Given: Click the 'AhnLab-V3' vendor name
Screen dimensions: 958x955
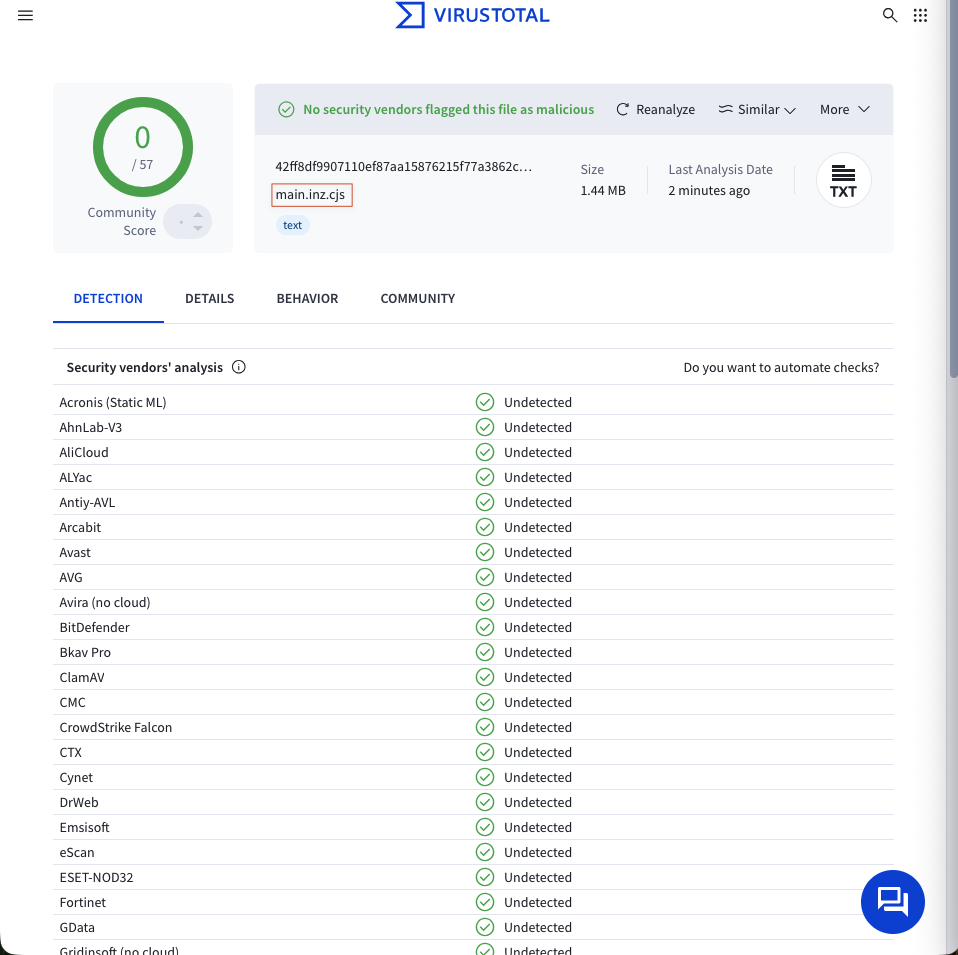Looking at the screenshot, I should click(x=90, y=427).
